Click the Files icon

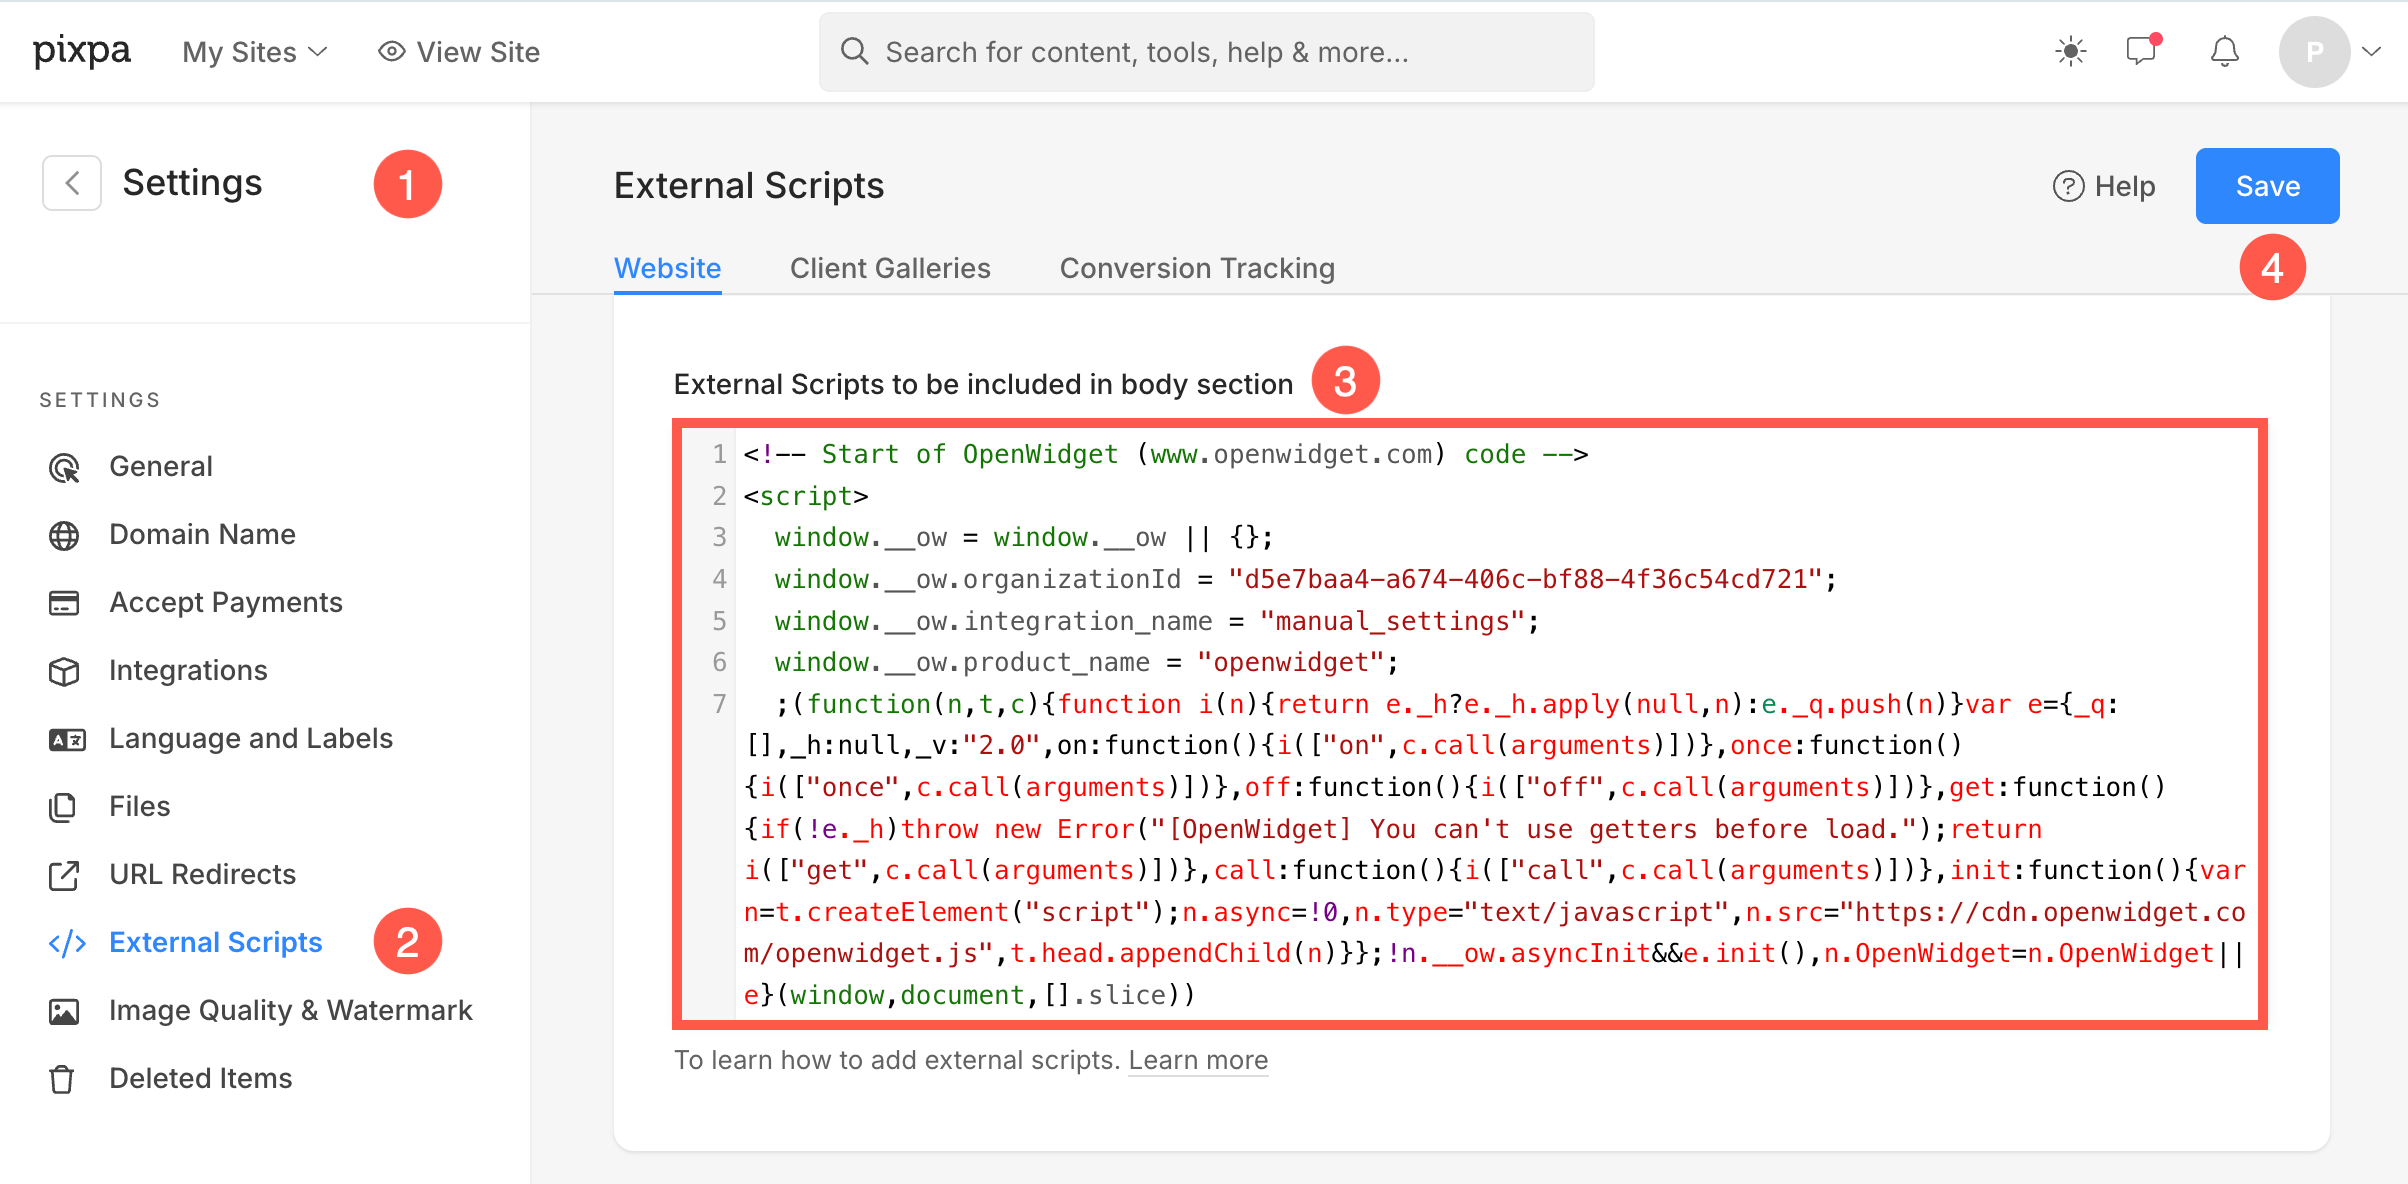pos(62,807)
